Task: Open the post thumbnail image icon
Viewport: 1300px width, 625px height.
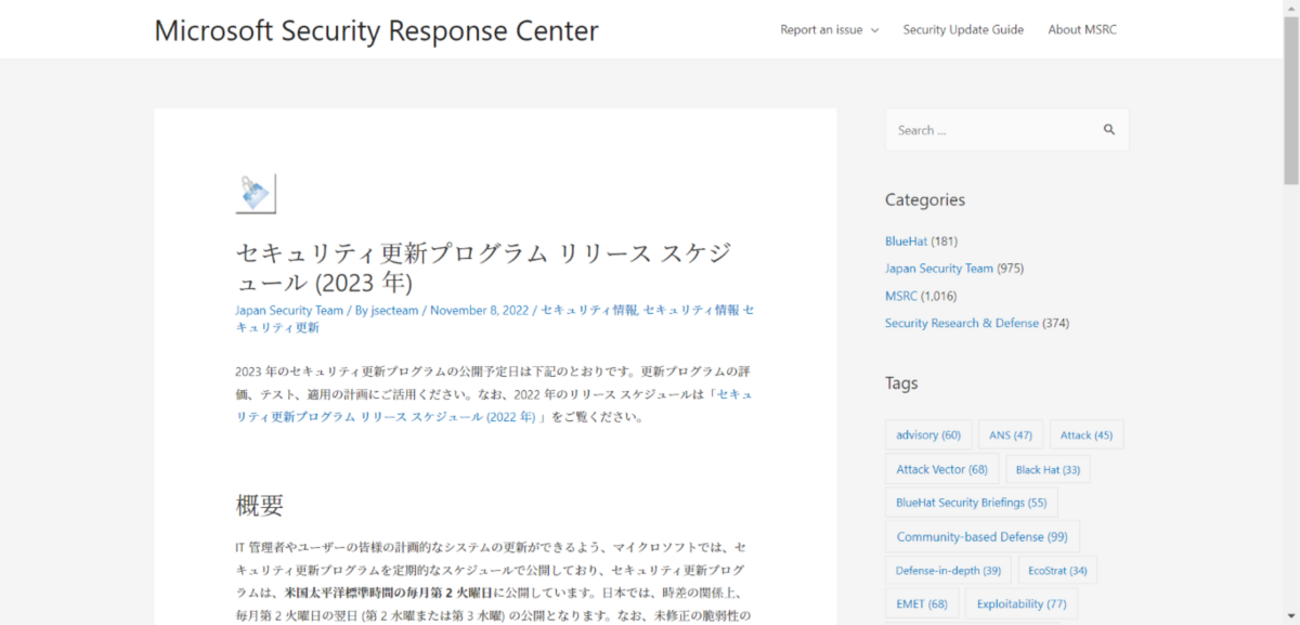Action: click(x=256, y=193)
